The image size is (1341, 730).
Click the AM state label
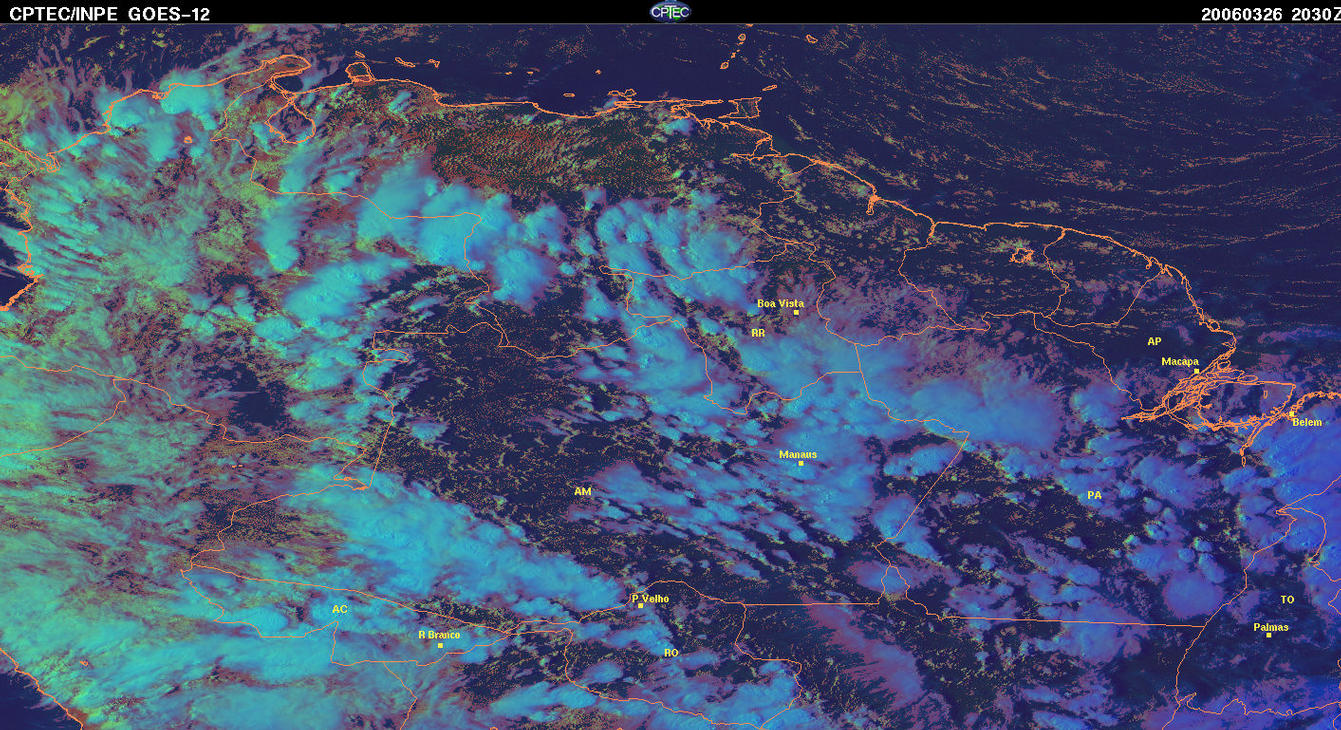pos(583,491)
